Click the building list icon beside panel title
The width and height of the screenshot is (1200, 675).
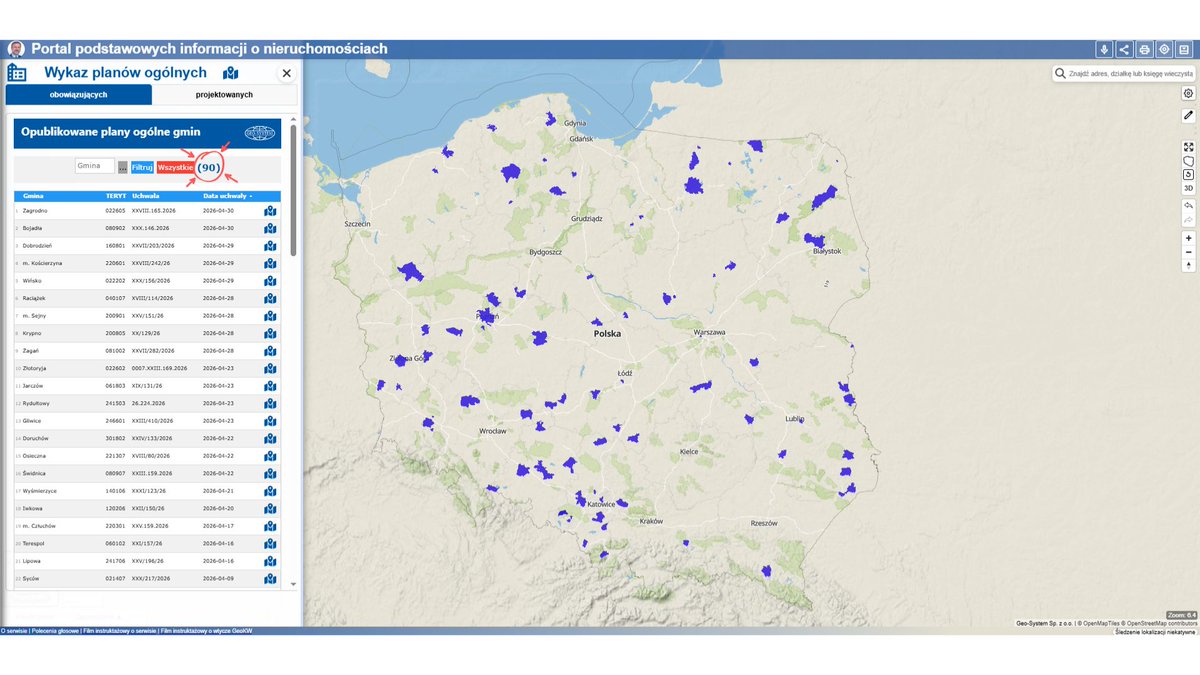coord(17,73)
